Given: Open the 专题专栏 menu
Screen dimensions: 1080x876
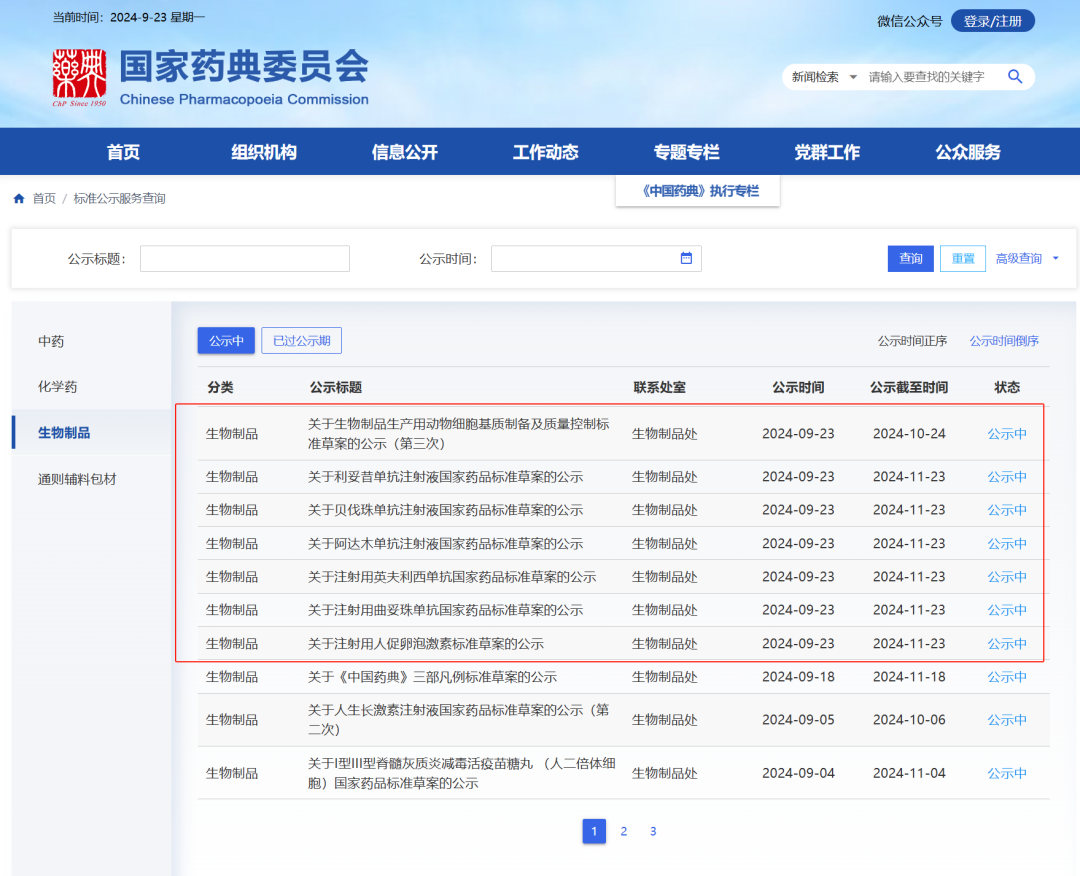Looking at the screenshot, I should point(686,151).
